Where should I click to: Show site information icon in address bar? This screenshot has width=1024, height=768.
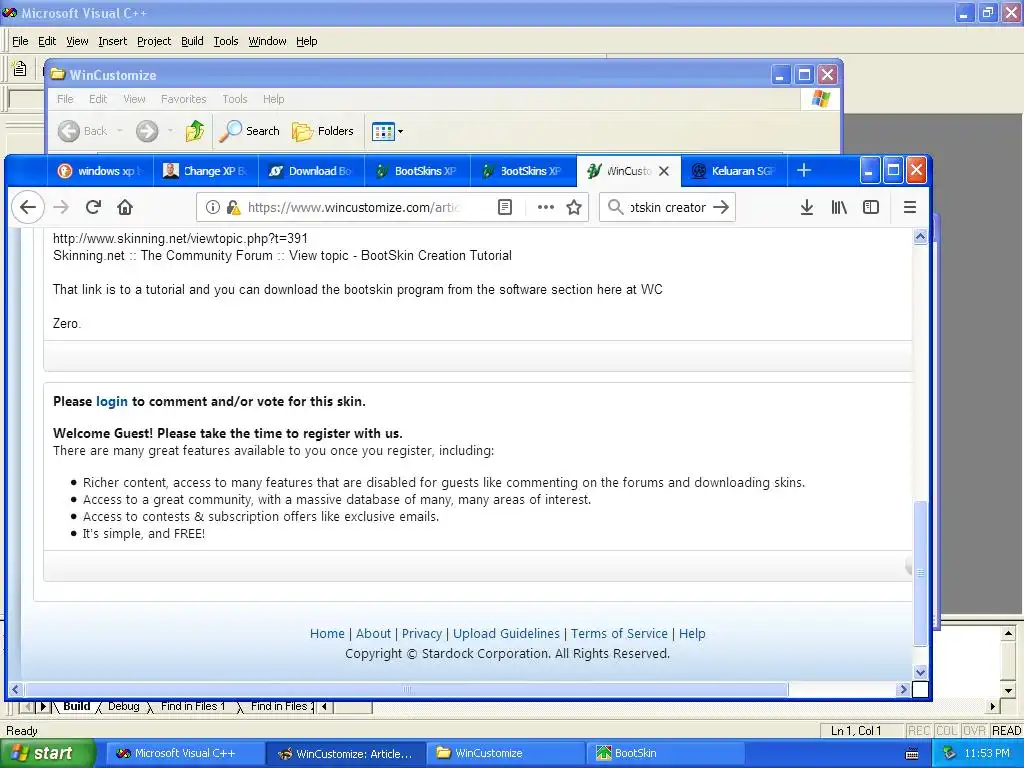point(212,208)
